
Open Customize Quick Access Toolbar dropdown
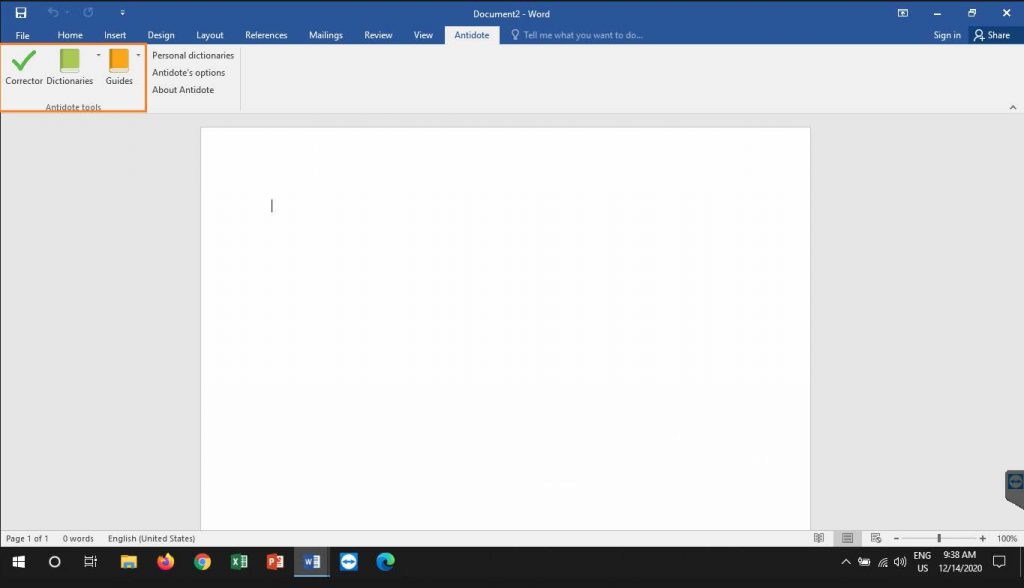122,13
